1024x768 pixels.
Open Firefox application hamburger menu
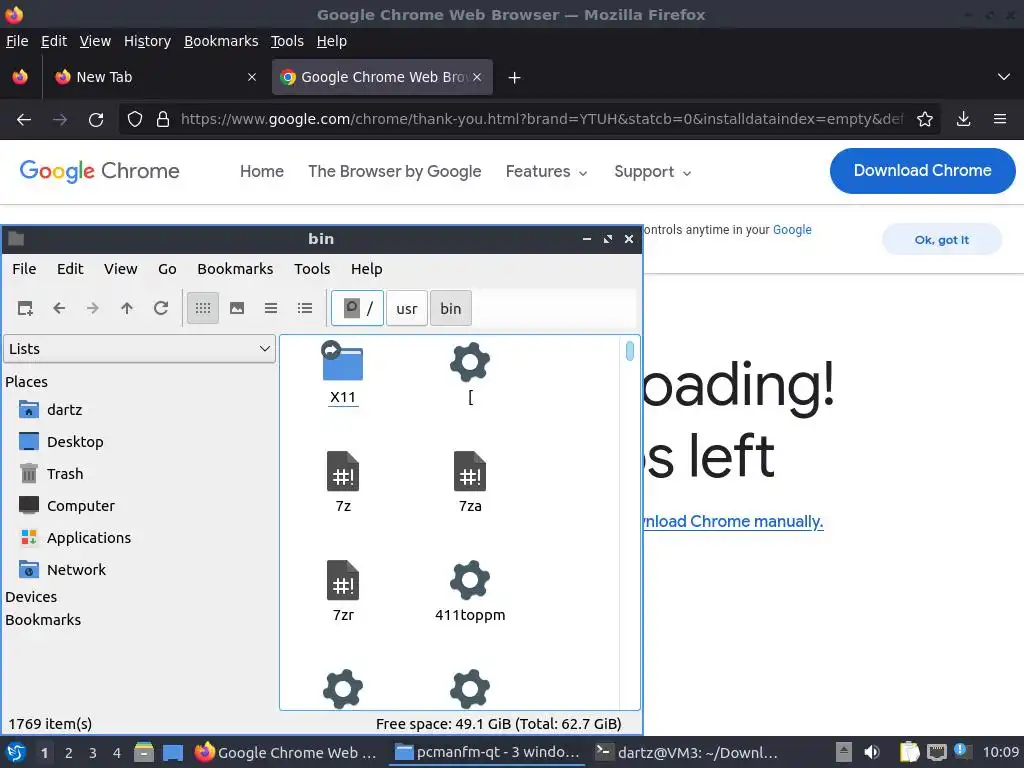[x=1000, y=120]
